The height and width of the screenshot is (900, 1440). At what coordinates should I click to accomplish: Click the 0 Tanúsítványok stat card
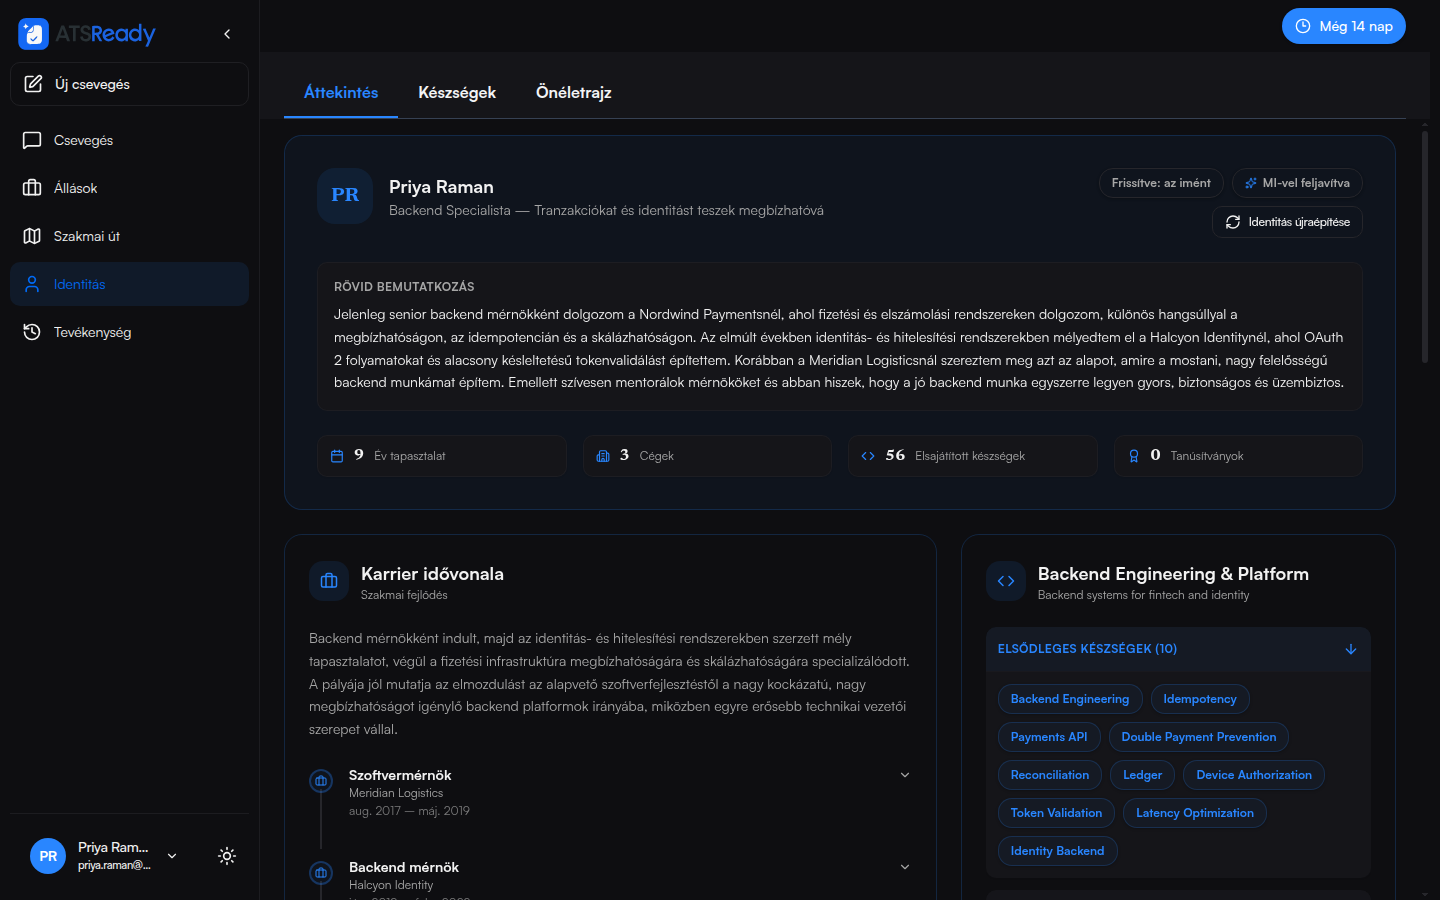coord(1238,456)
